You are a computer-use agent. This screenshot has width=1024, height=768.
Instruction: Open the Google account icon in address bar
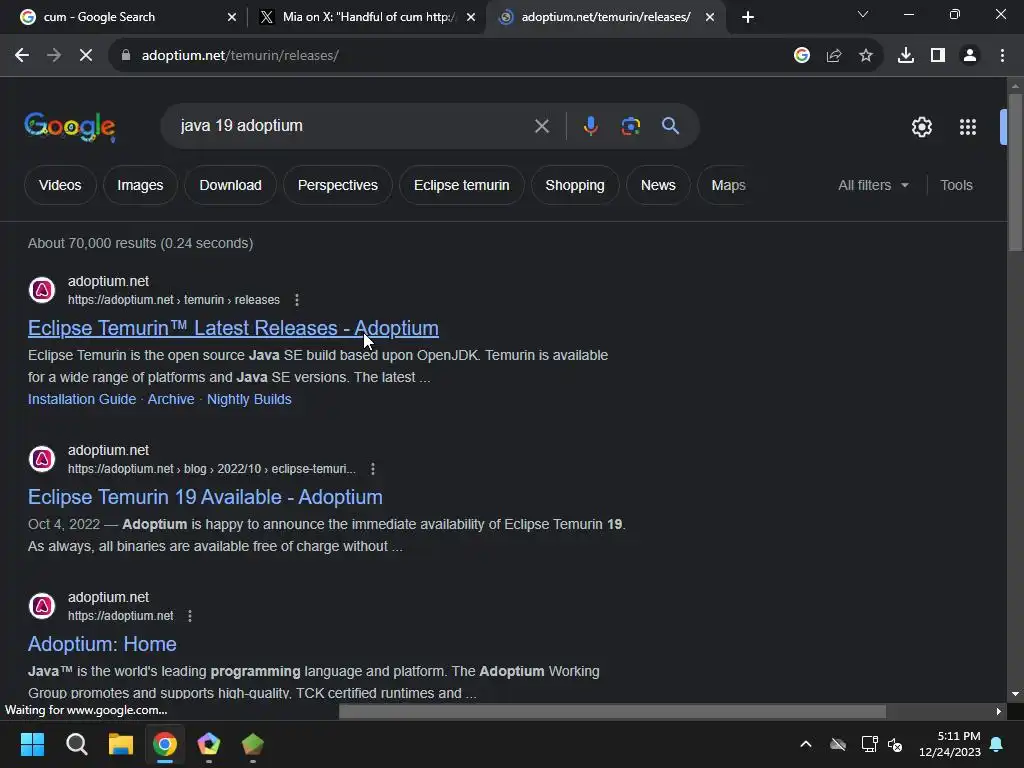[x=802, y=56]
